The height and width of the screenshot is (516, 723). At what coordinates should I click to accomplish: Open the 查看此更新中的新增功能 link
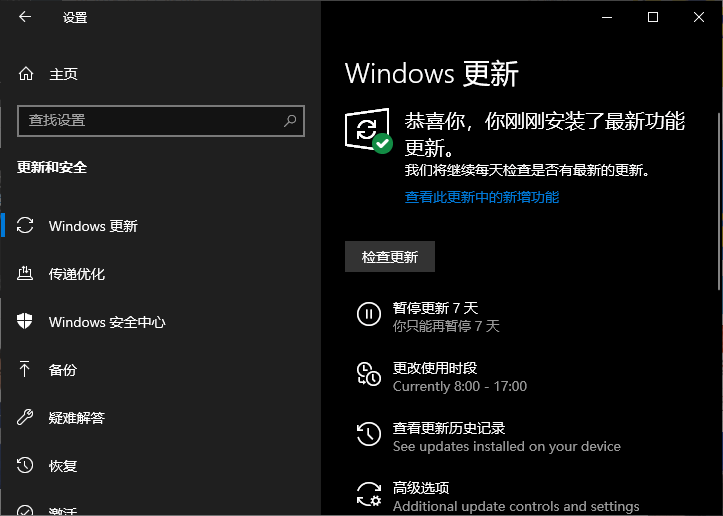(482, 197)
